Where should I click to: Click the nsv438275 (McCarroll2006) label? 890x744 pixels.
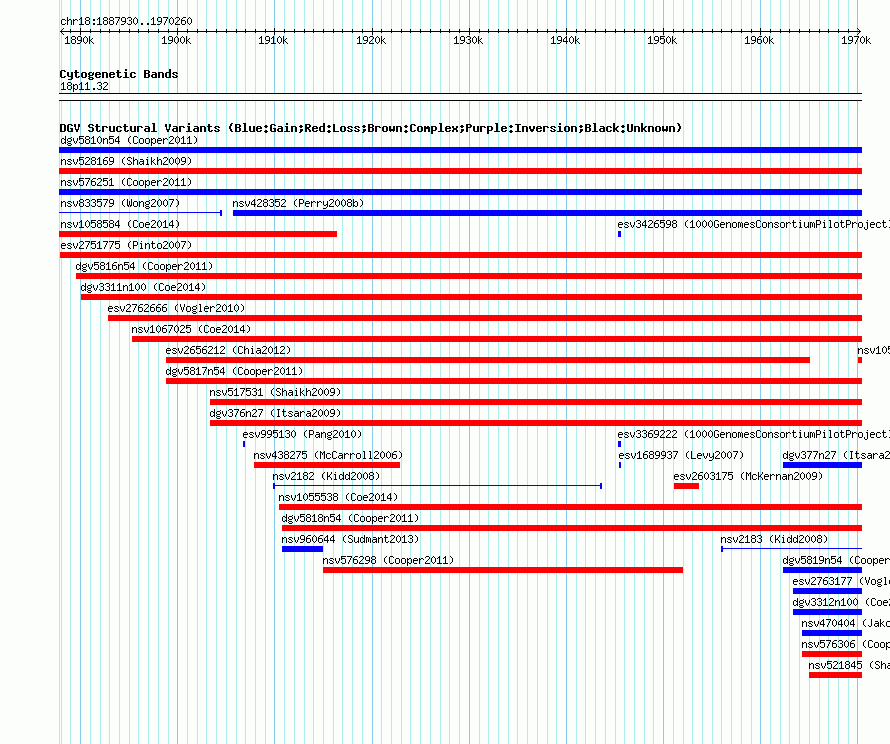328,455
